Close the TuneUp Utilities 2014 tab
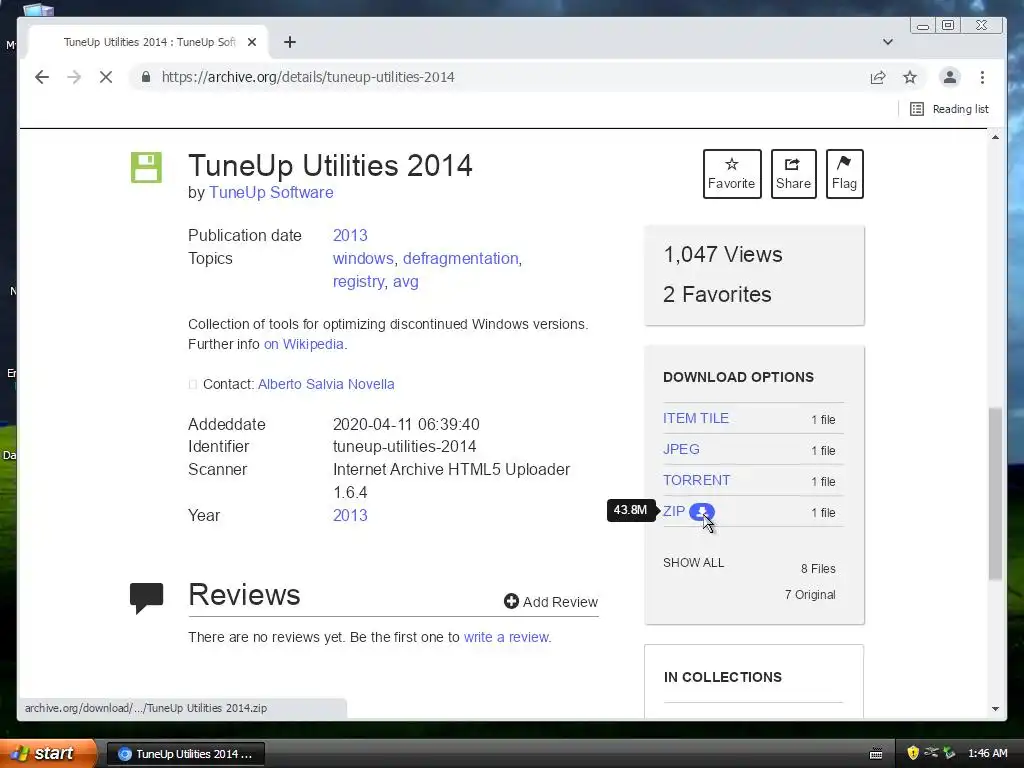1024x768 pixels. pyautogui.click(x=252, y=42)
